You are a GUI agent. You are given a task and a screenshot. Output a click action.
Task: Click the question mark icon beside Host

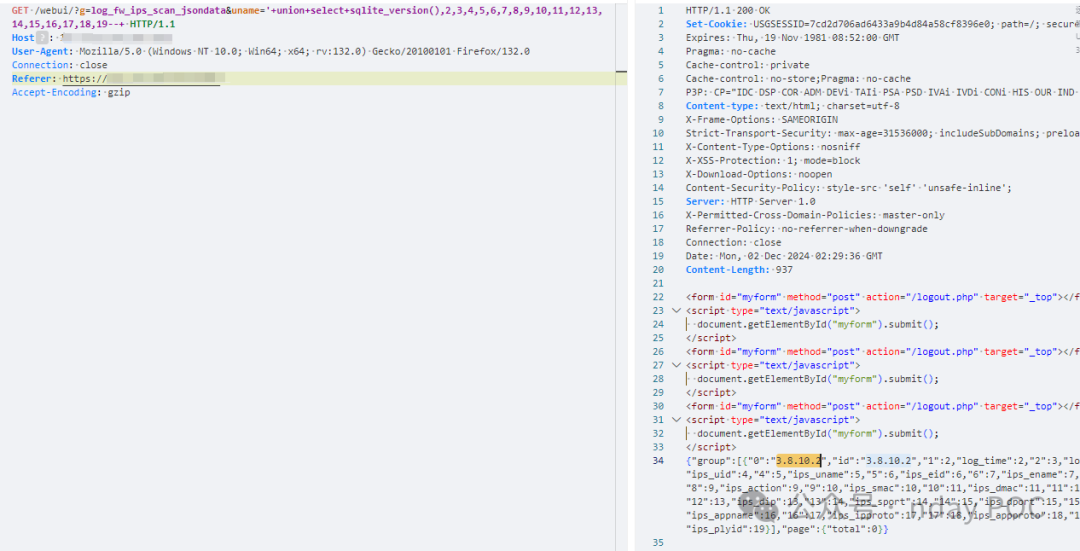[x=42, y=38]
